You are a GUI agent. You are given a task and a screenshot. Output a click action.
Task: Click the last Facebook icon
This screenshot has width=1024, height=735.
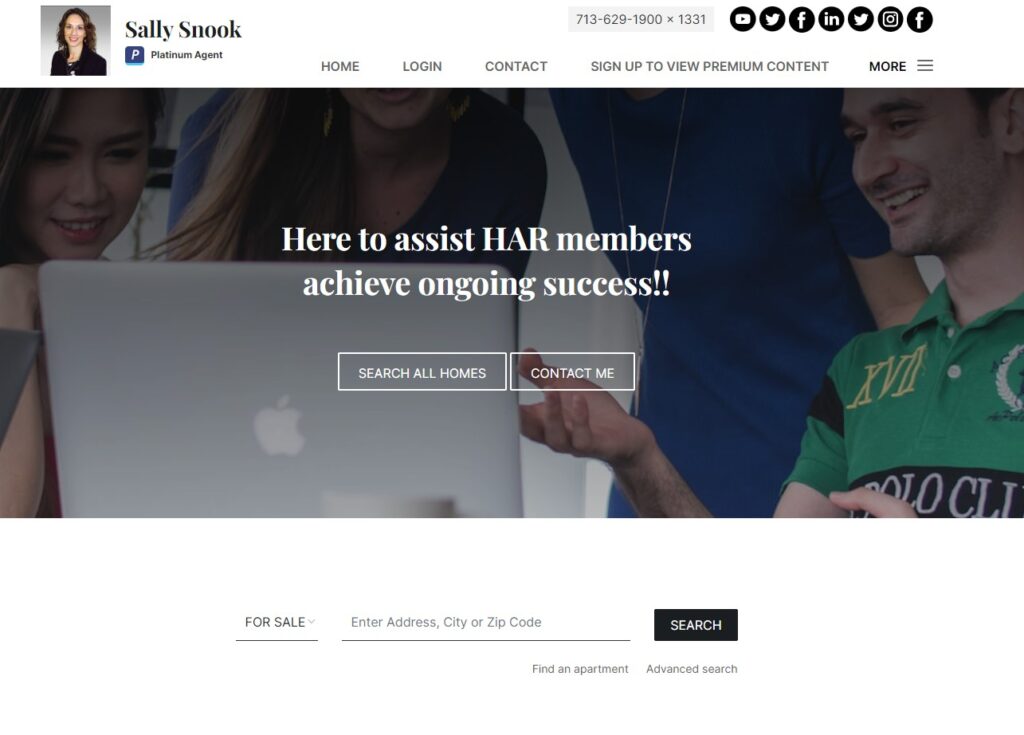click(x=919, y=20)
